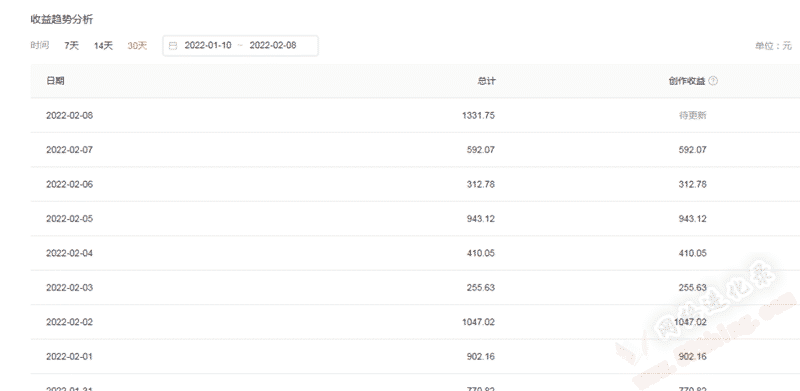
Task: Click 创作收益 value 943.12 for 2022-02-05
Action: [x=692, y=218]
